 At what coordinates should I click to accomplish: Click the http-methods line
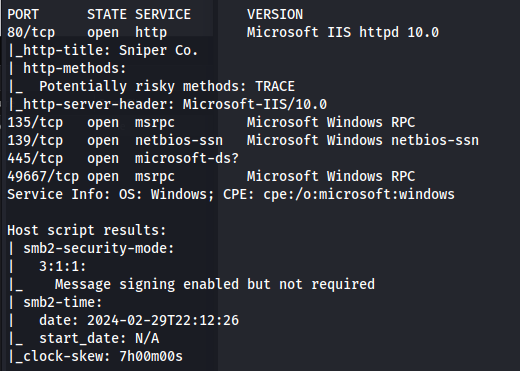coord(67,68)
